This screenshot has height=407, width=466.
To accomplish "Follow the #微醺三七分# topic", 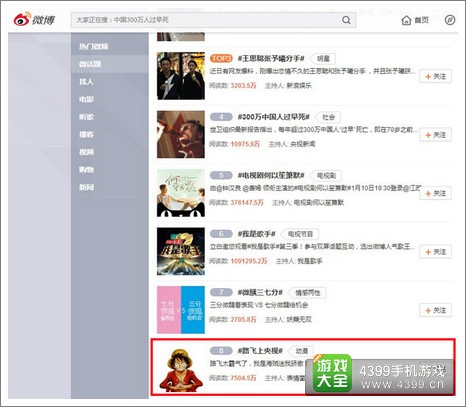I will click(435, 310).
